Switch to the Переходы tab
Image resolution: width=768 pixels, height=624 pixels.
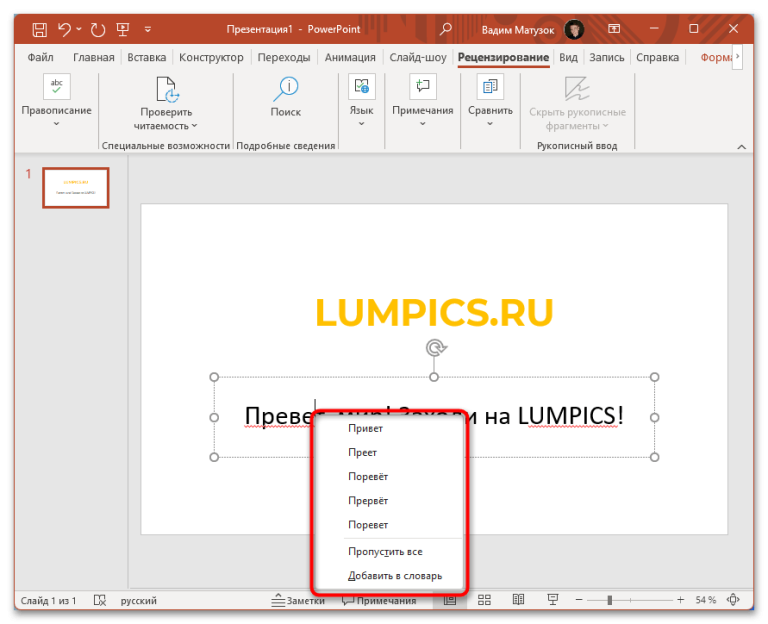click(284, 57)
